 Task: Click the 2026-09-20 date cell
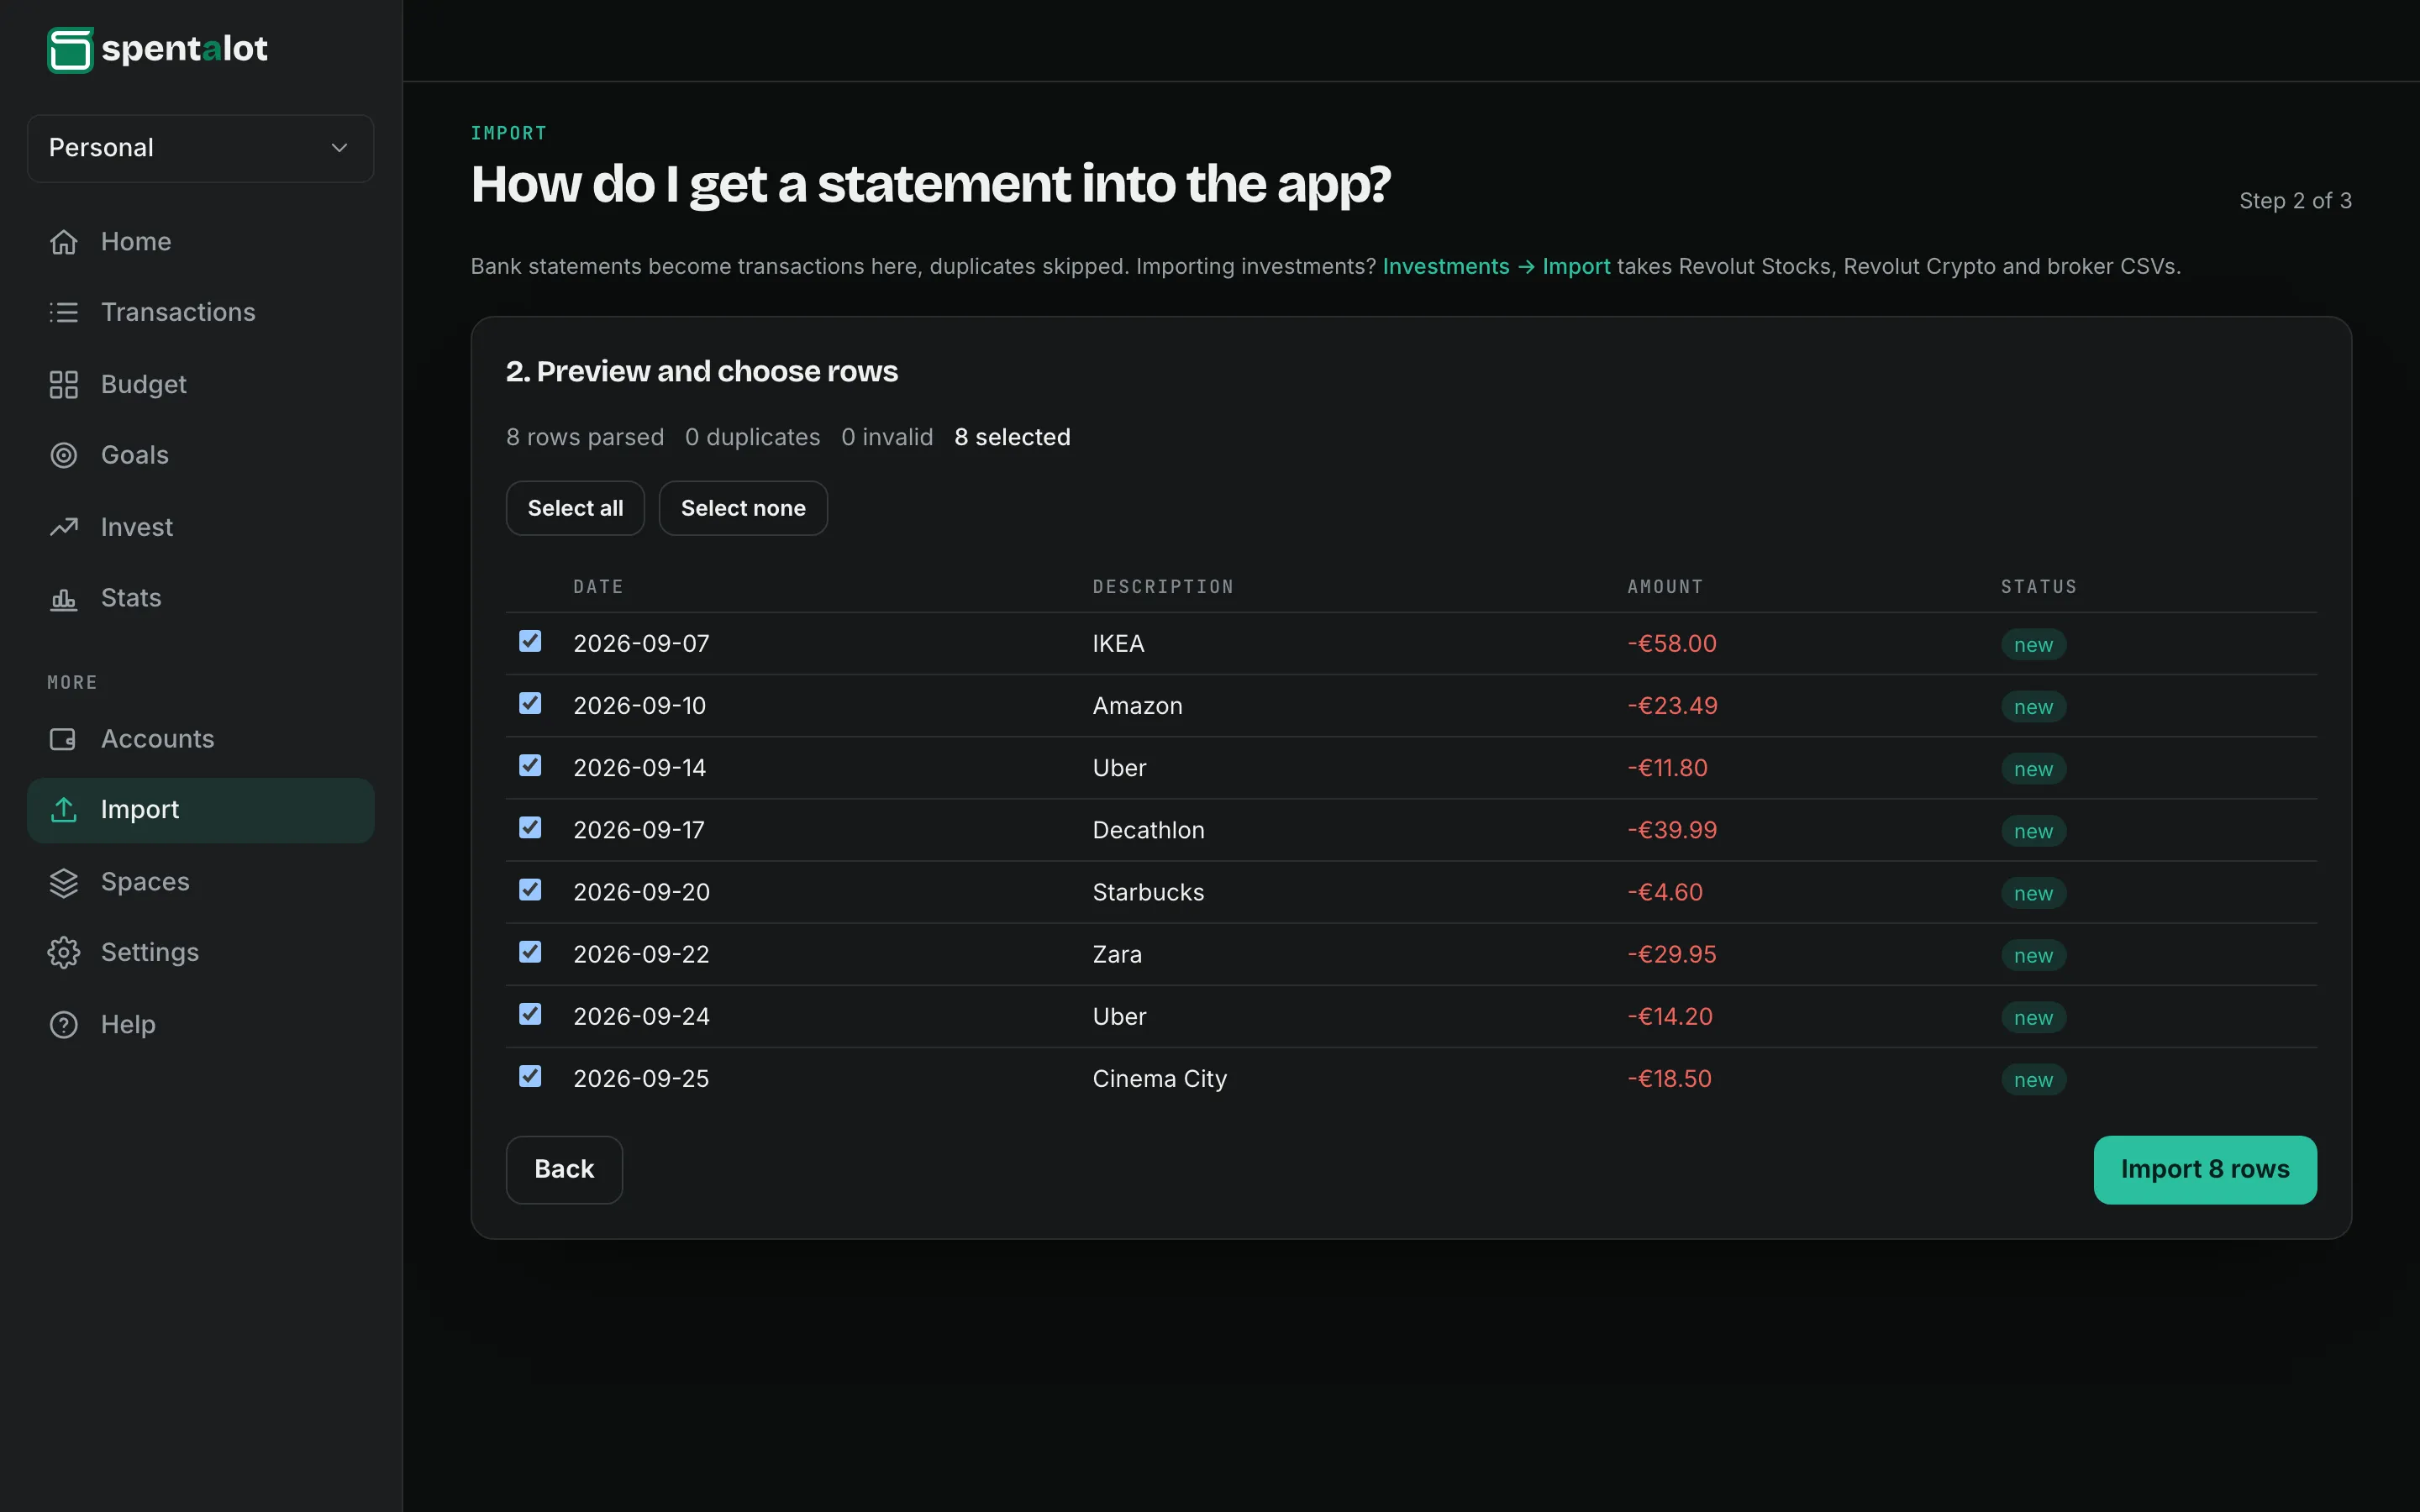tap(641, 892)
